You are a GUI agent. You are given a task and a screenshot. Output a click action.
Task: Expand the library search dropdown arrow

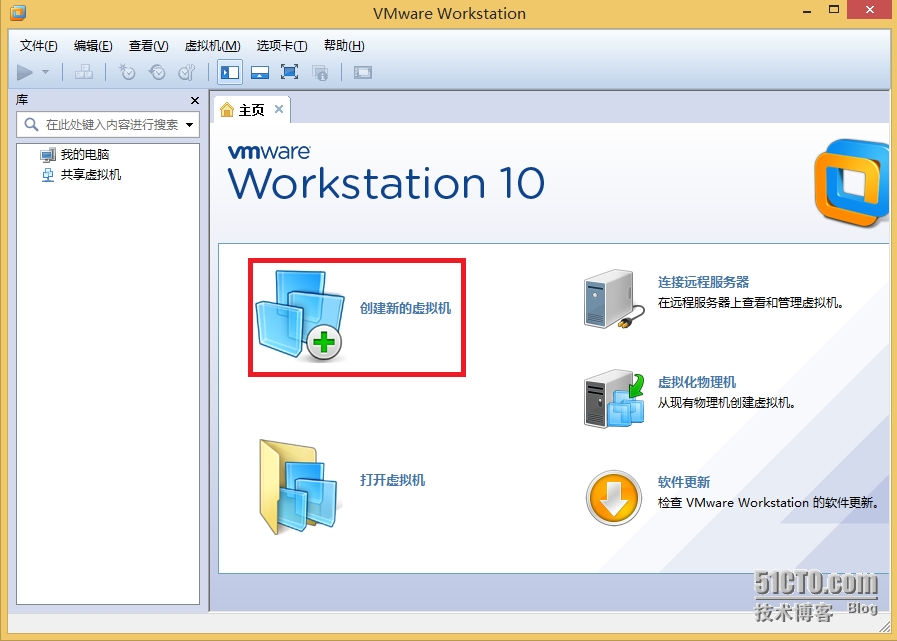[189, 125]
